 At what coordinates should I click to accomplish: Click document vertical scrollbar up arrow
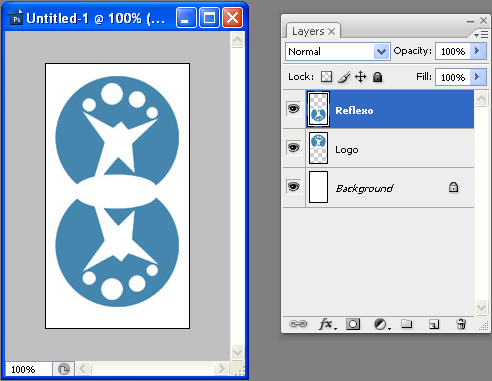click(x=237, y=40)
